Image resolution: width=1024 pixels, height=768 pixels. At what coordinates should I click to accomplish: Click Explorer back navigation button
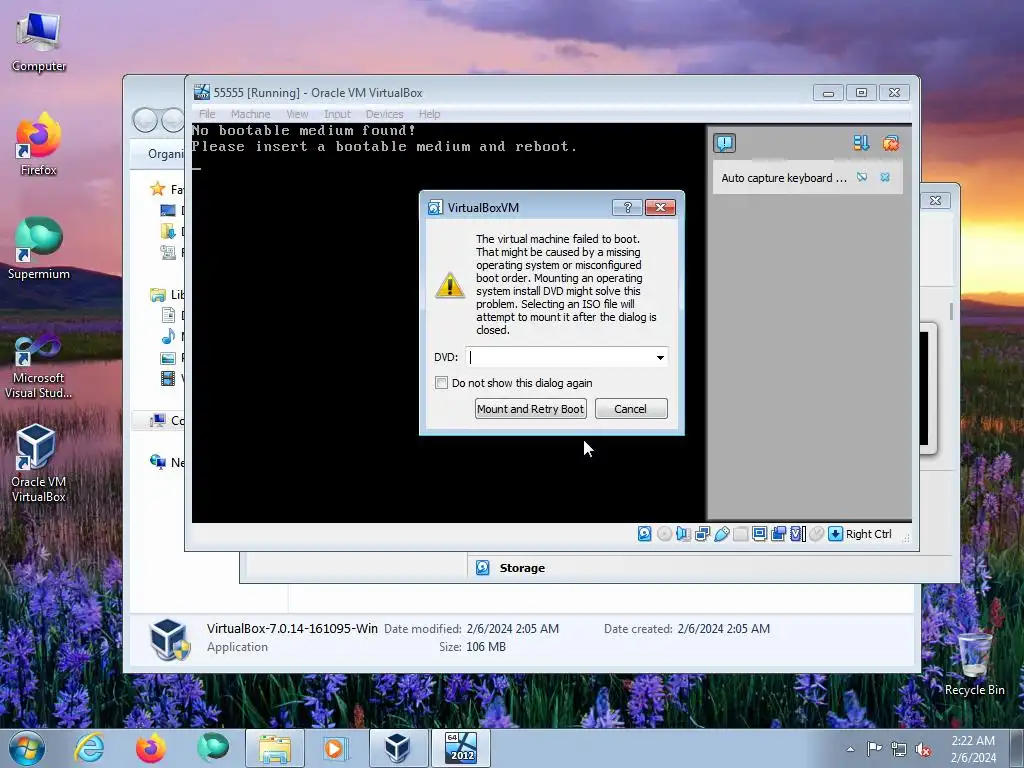(x=145, y=120)
